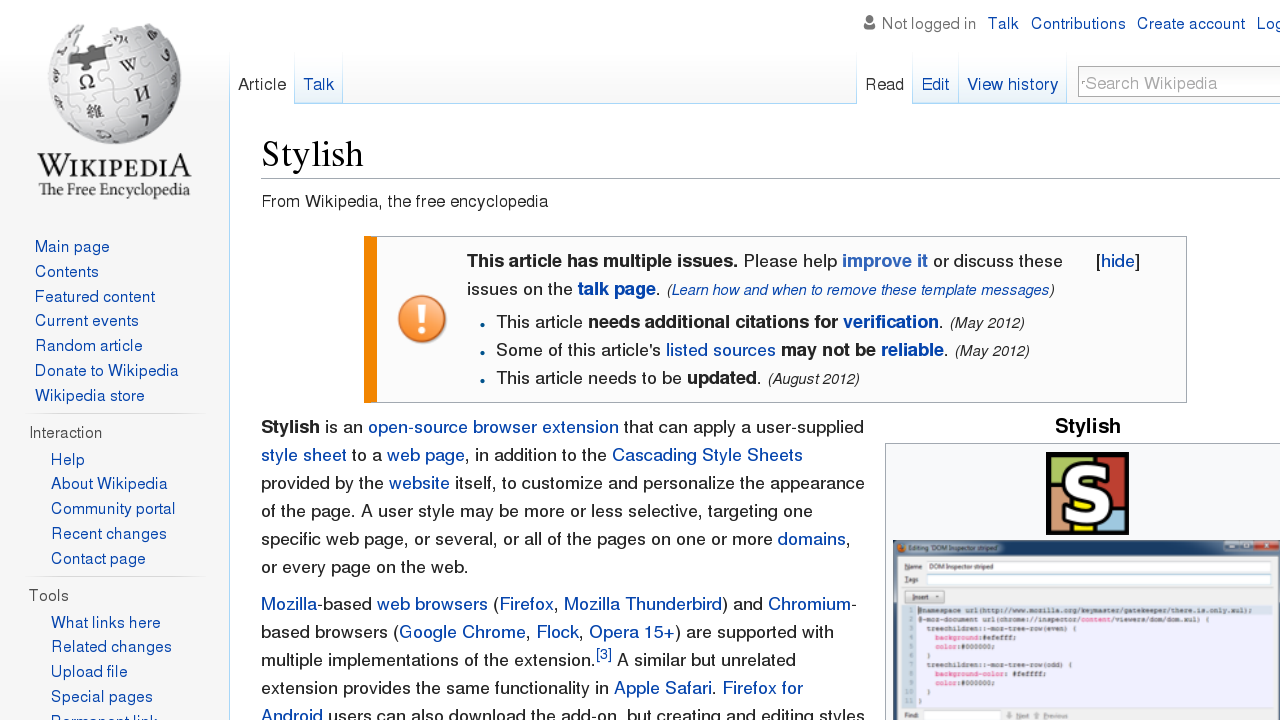Follow the web page link
This screenshot has height=720, width=1280.
tap(426, 455)
